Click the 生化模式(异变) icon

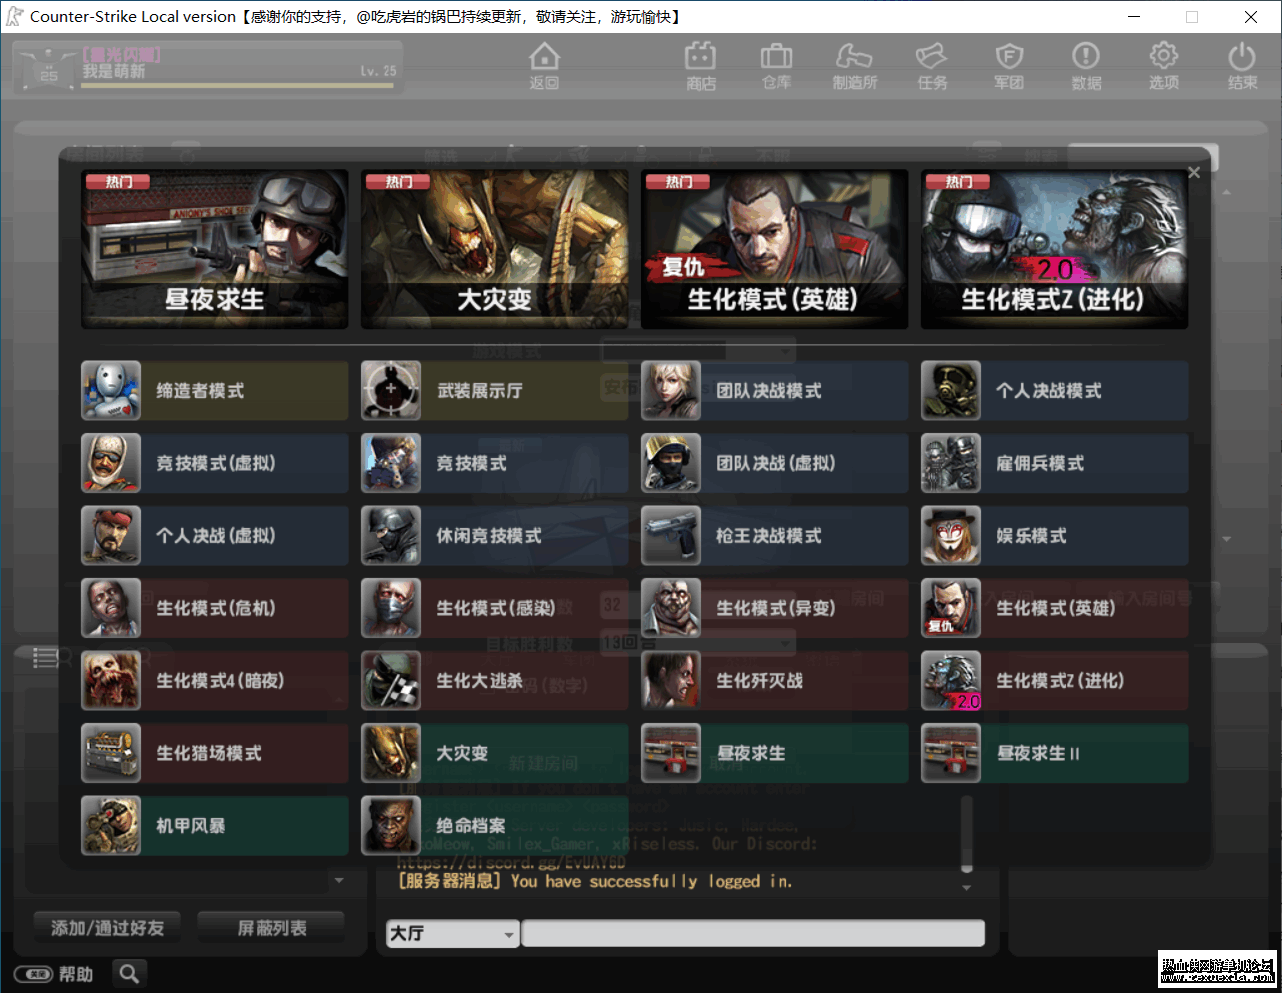tap(671, 608)
